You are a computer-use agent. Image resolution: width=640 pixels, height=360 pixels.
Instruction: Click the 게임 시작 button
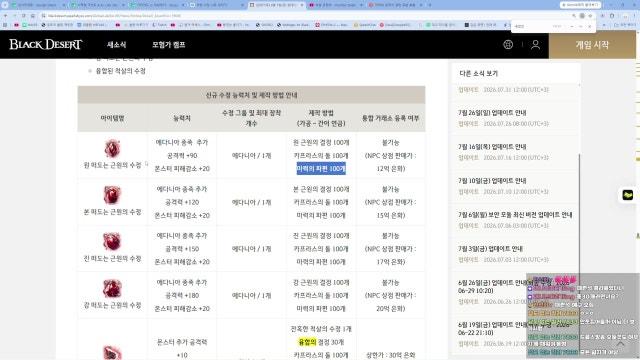(592, 45)
